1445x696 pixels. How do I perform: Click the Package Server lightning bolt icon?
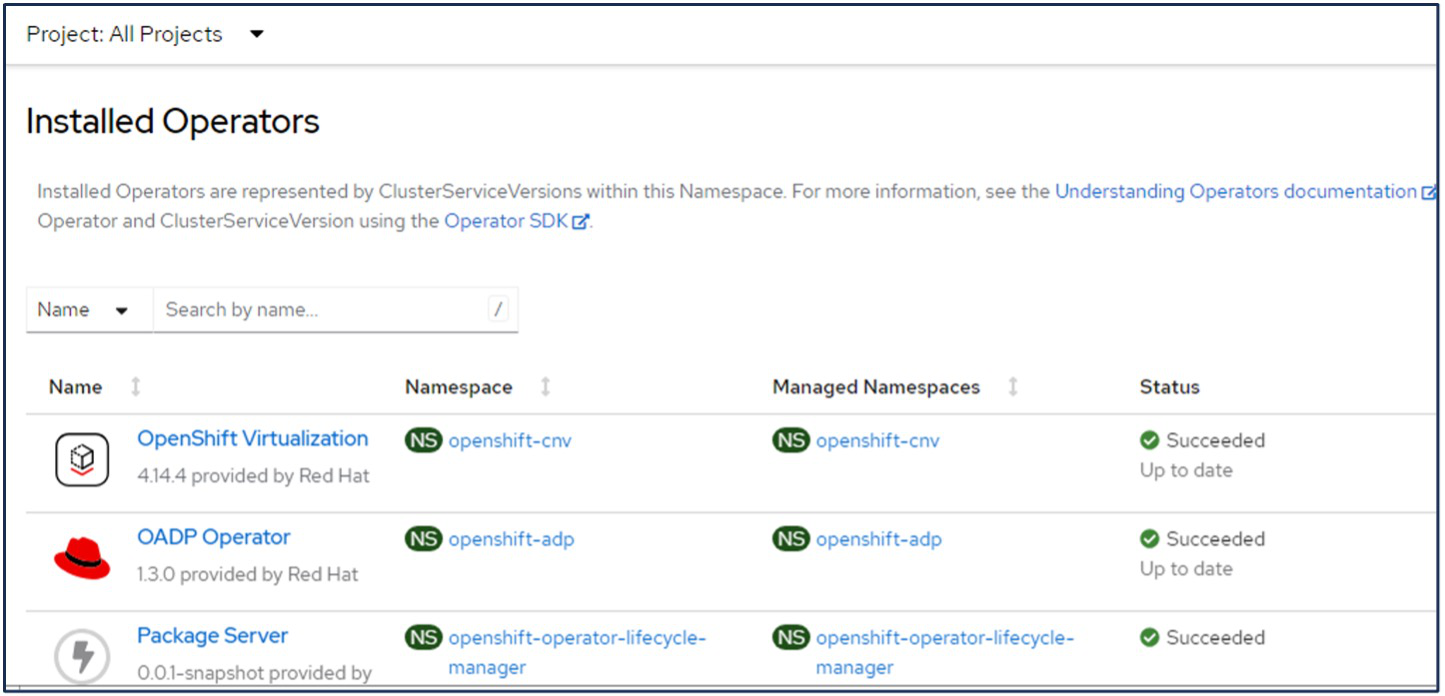click(82, 656)
